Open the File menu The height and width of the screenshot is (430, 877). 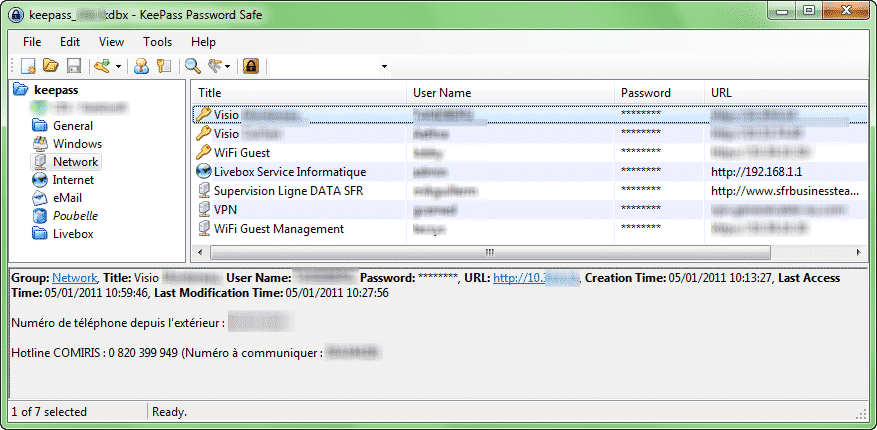[x=32, y=42]
